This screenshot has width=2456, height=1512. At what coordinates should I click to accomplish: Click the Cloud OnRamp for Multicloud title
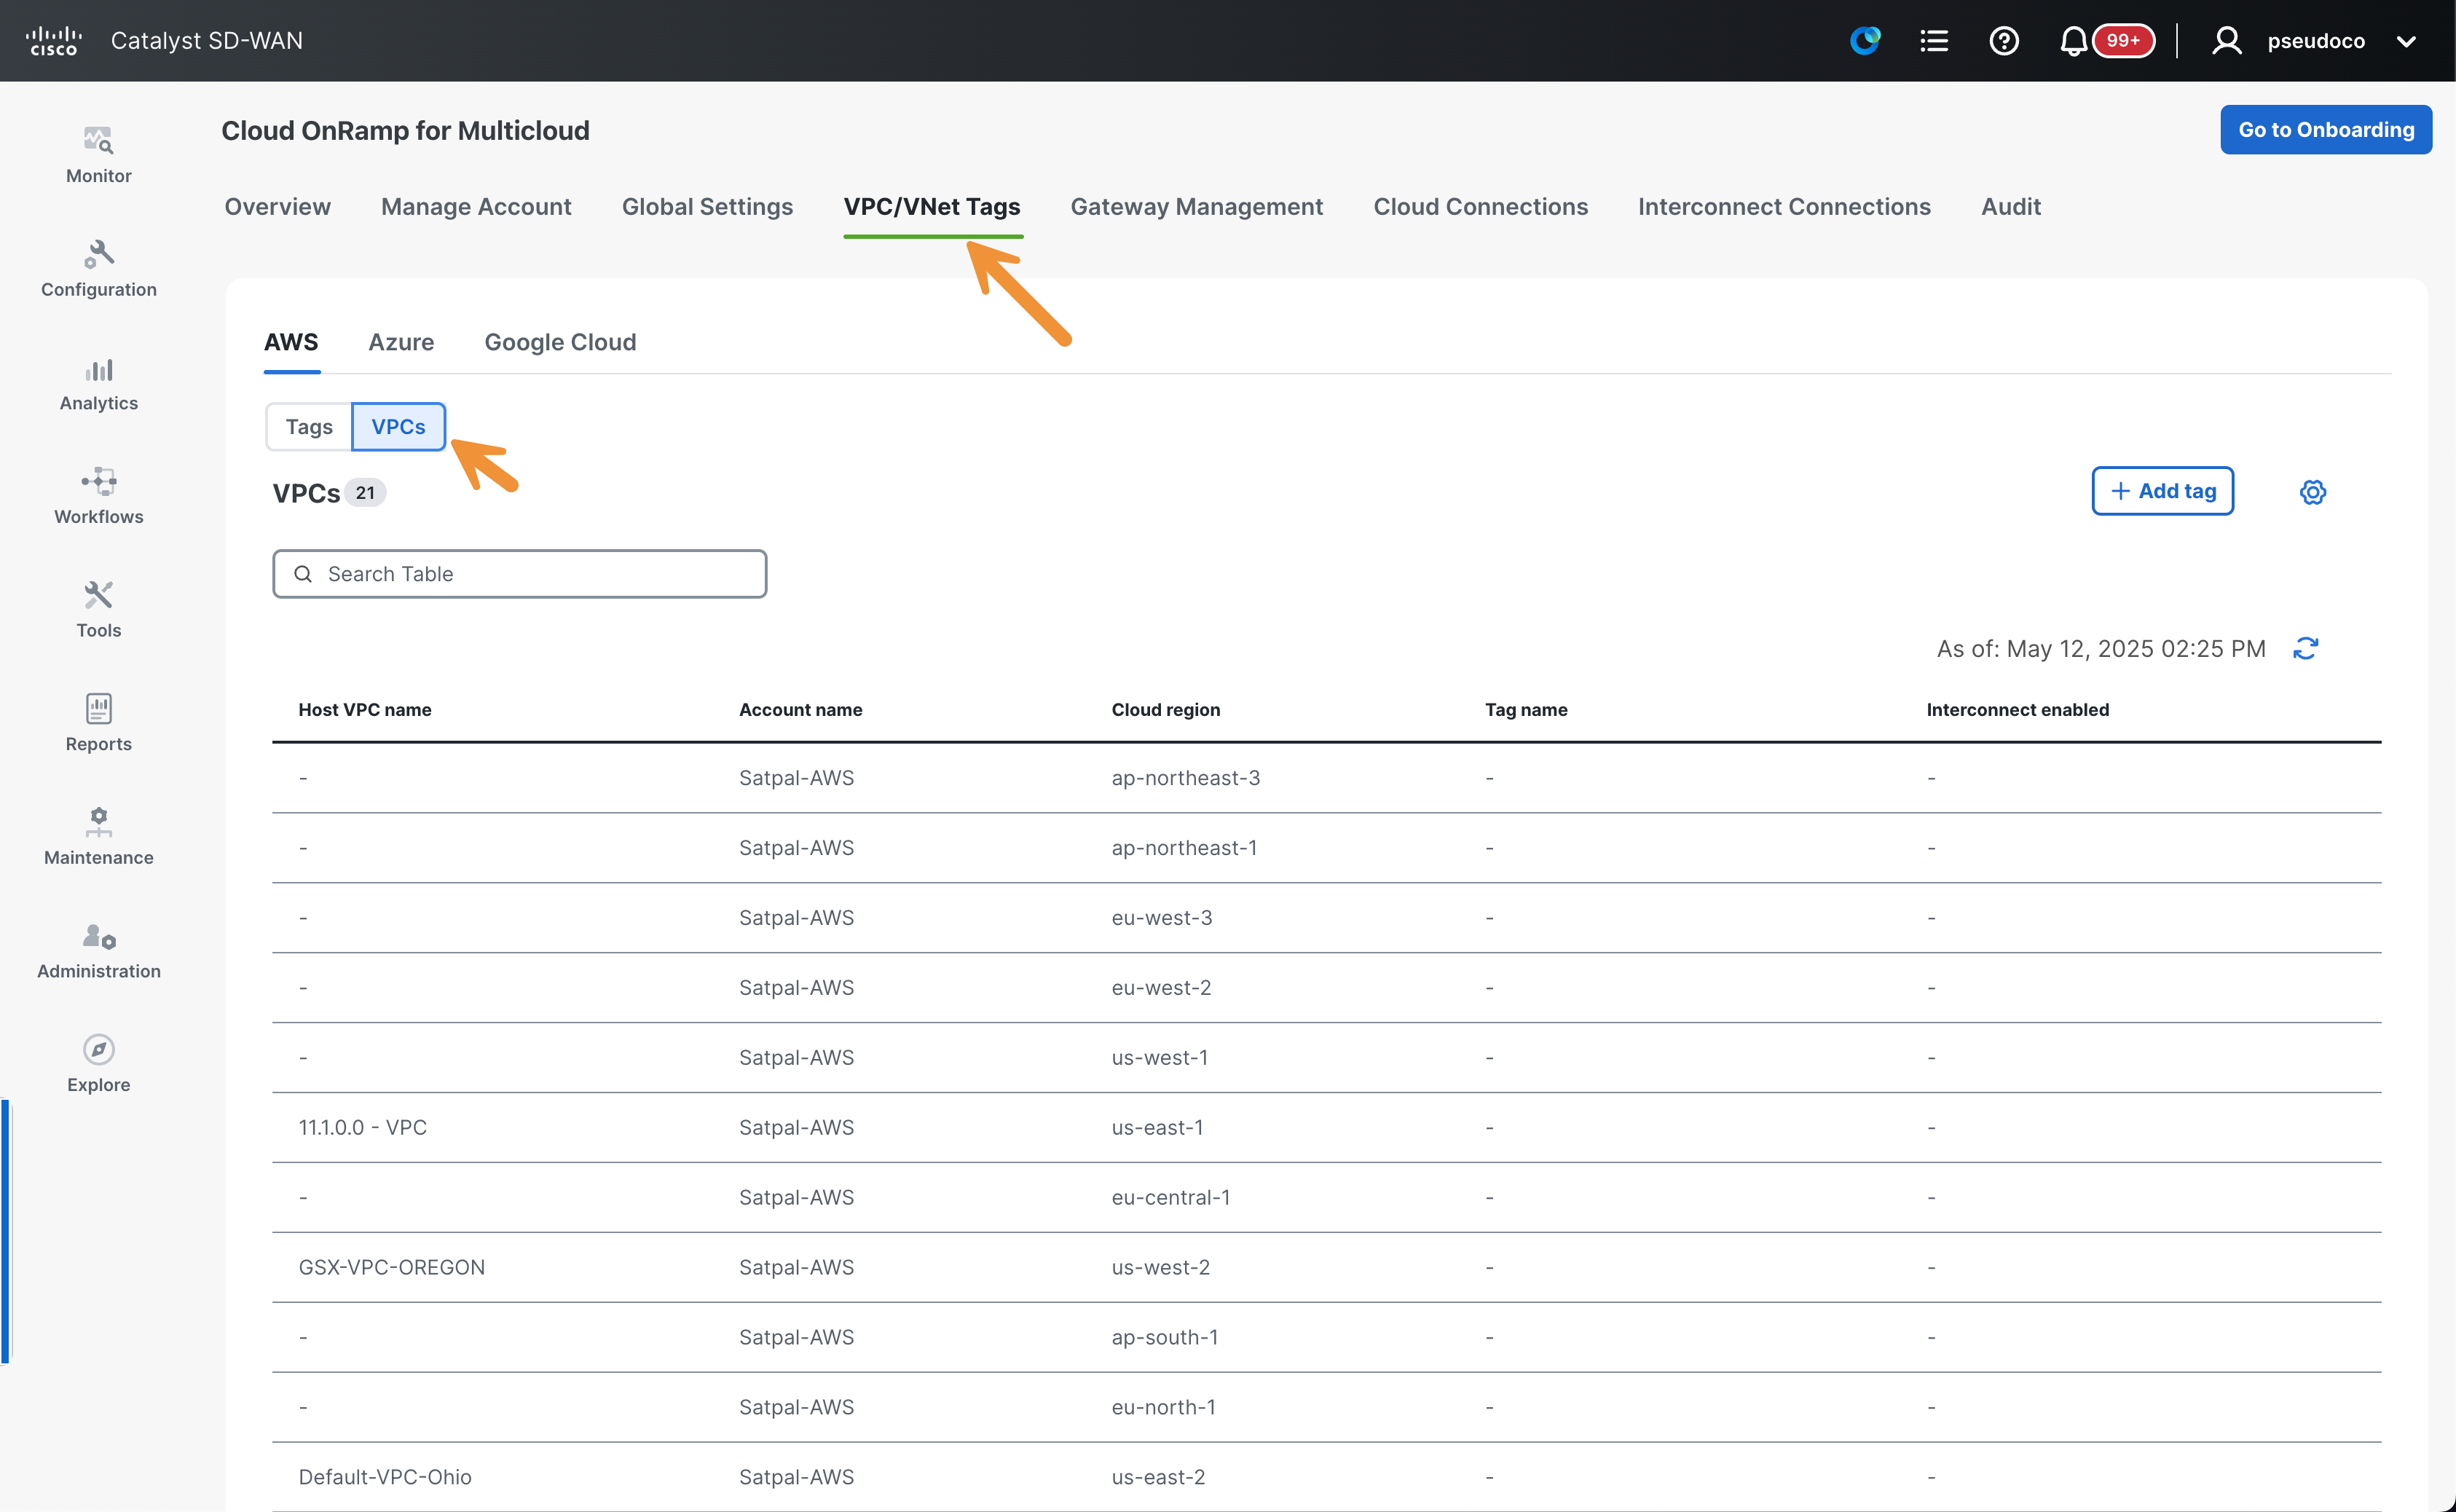point(405,131)
